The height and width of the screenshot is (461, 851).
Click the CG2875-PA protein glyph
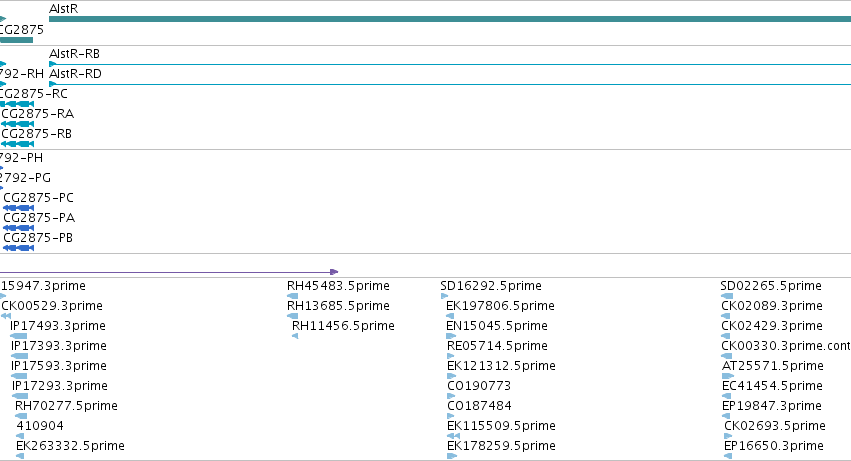pyautogui.click(x=18, y=228)
